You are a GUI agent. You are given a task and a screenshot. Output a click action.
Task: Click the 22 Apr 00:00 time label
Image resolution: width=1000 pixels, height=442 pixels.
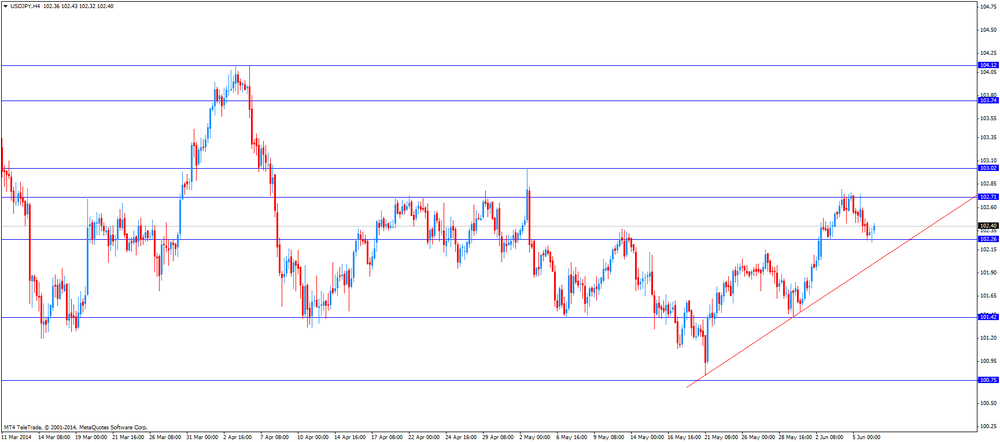[423, 438]
